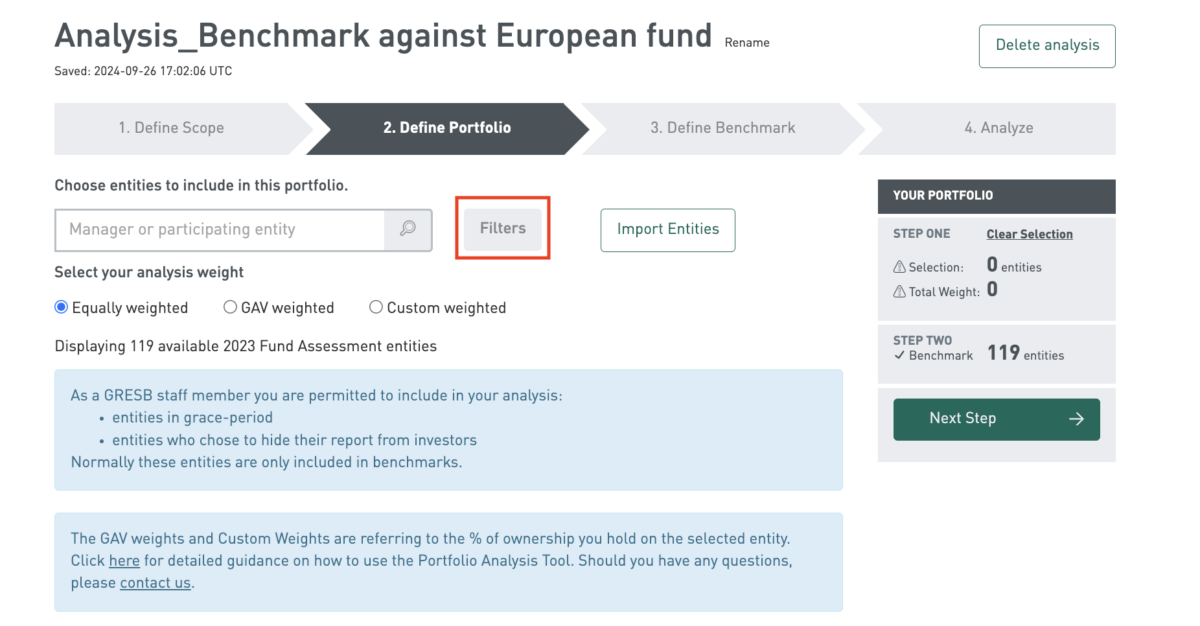
Task: Click the Clear Selection link
Action: pyautogui.click(x=1030, y=234)
